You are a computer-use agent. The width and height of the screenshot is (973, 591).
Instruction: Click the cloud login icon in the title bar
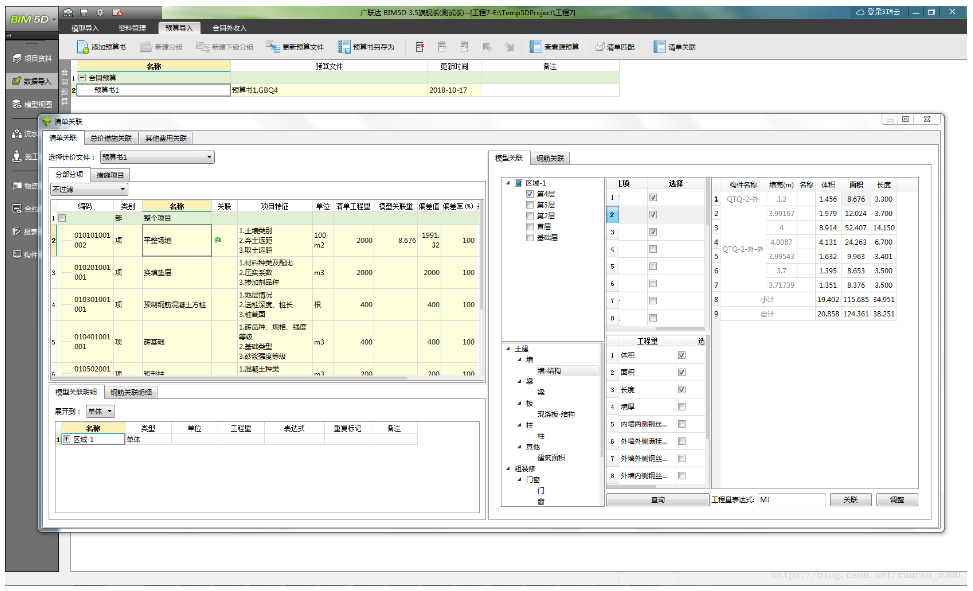860,12
